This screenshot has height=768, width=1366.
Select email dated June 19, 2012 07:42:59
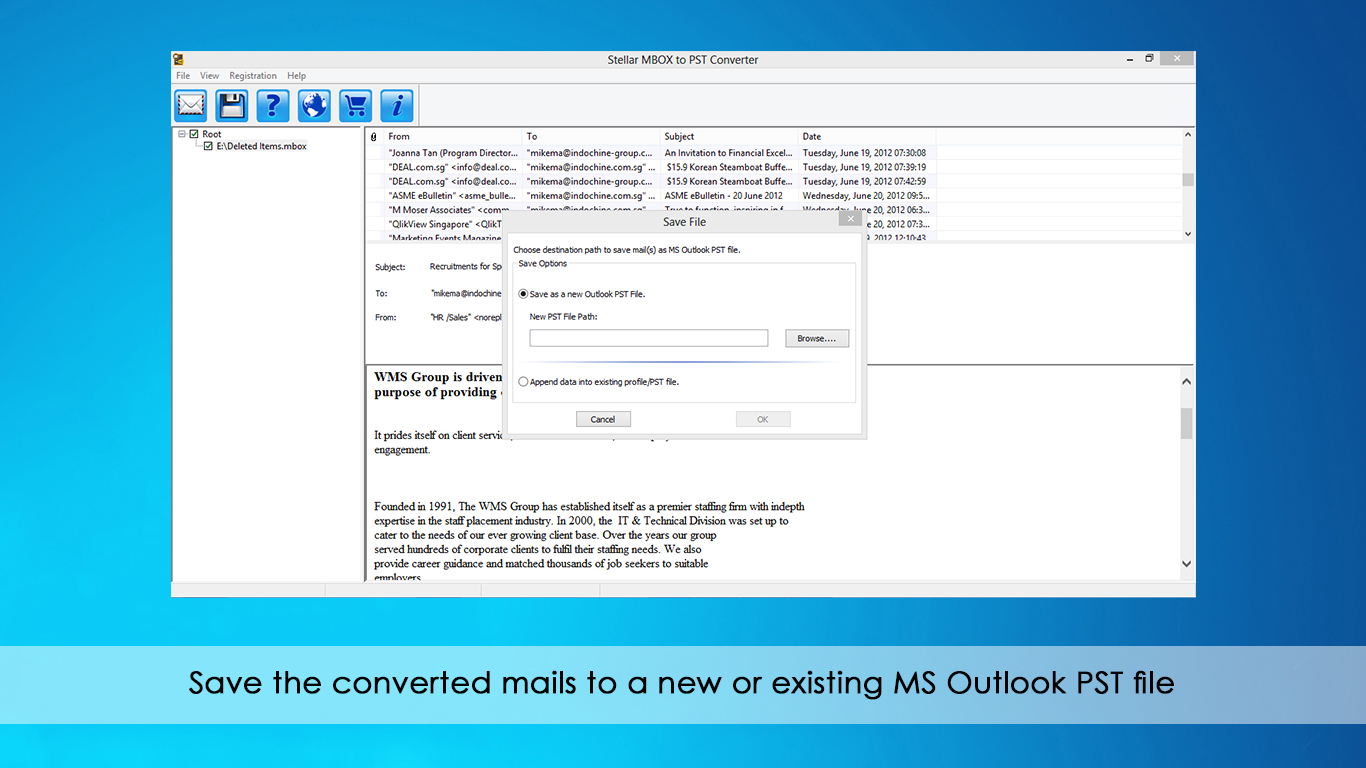(x=651, y=181)
